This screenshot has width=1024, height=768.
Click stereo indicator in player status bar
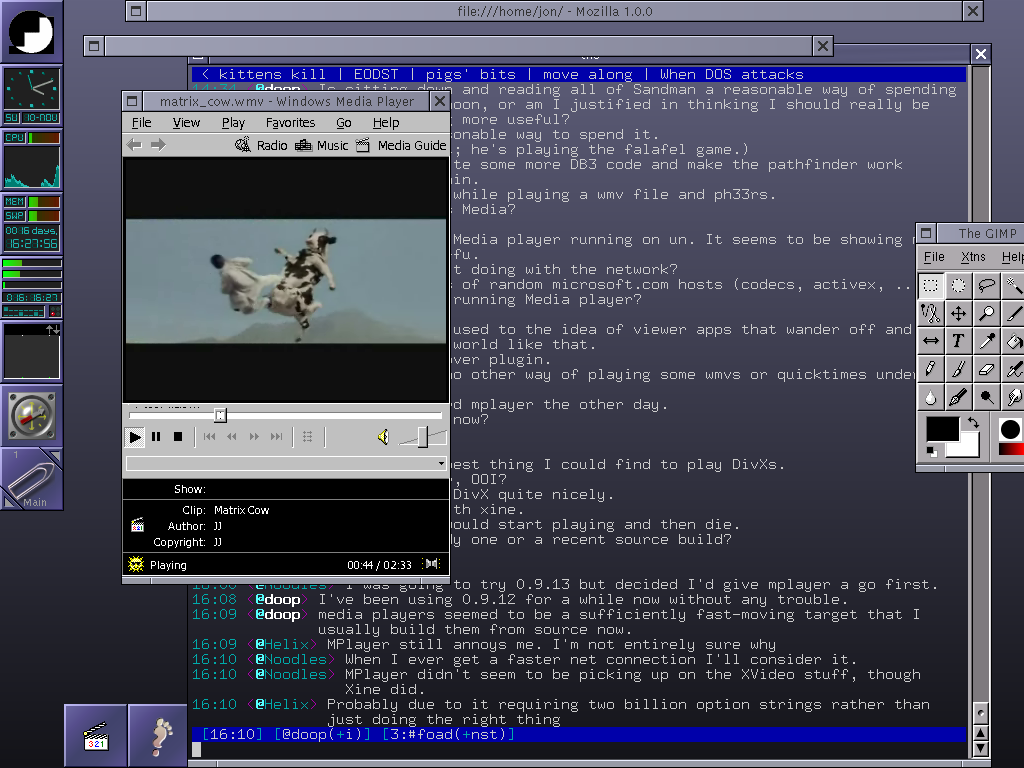pyautogui.click(x=432, y=564)
